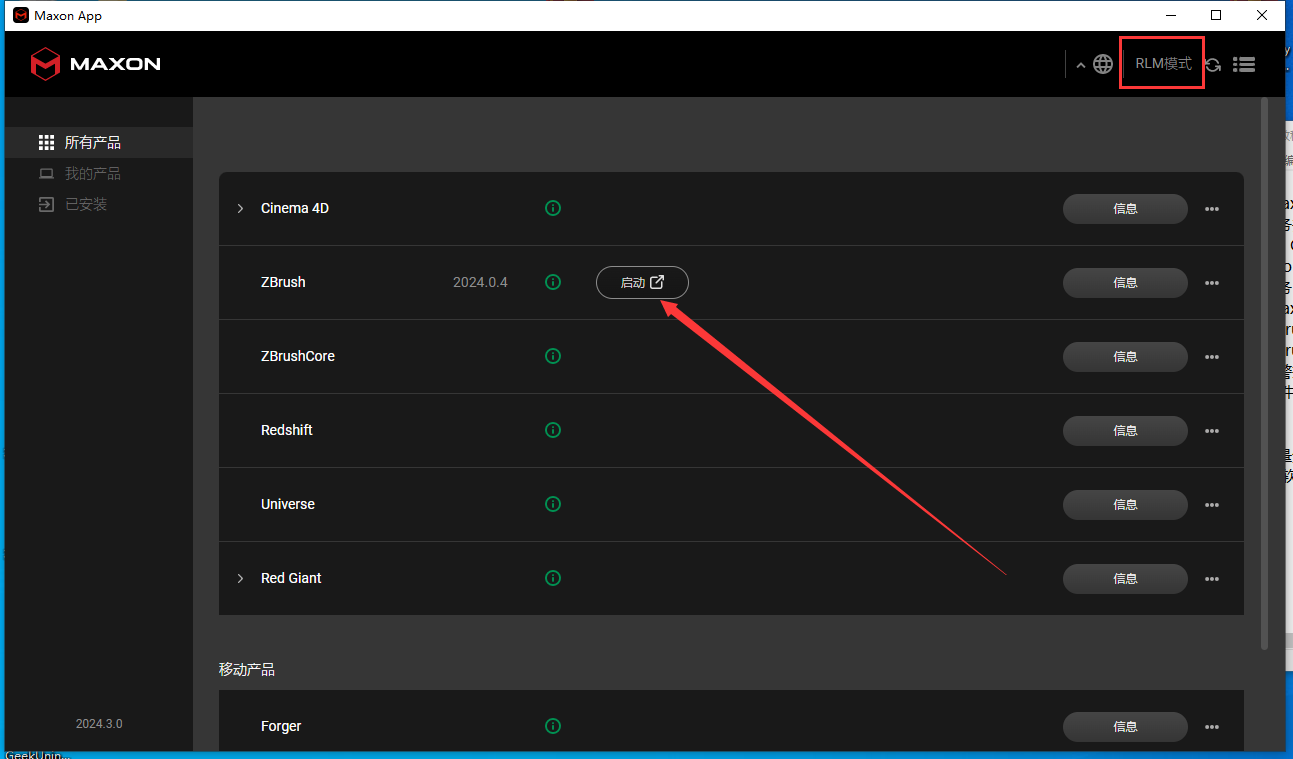The width and height of the screenshot is (1293, 759).
Task: Click 信息 button for Forger
Action: 1125,727
